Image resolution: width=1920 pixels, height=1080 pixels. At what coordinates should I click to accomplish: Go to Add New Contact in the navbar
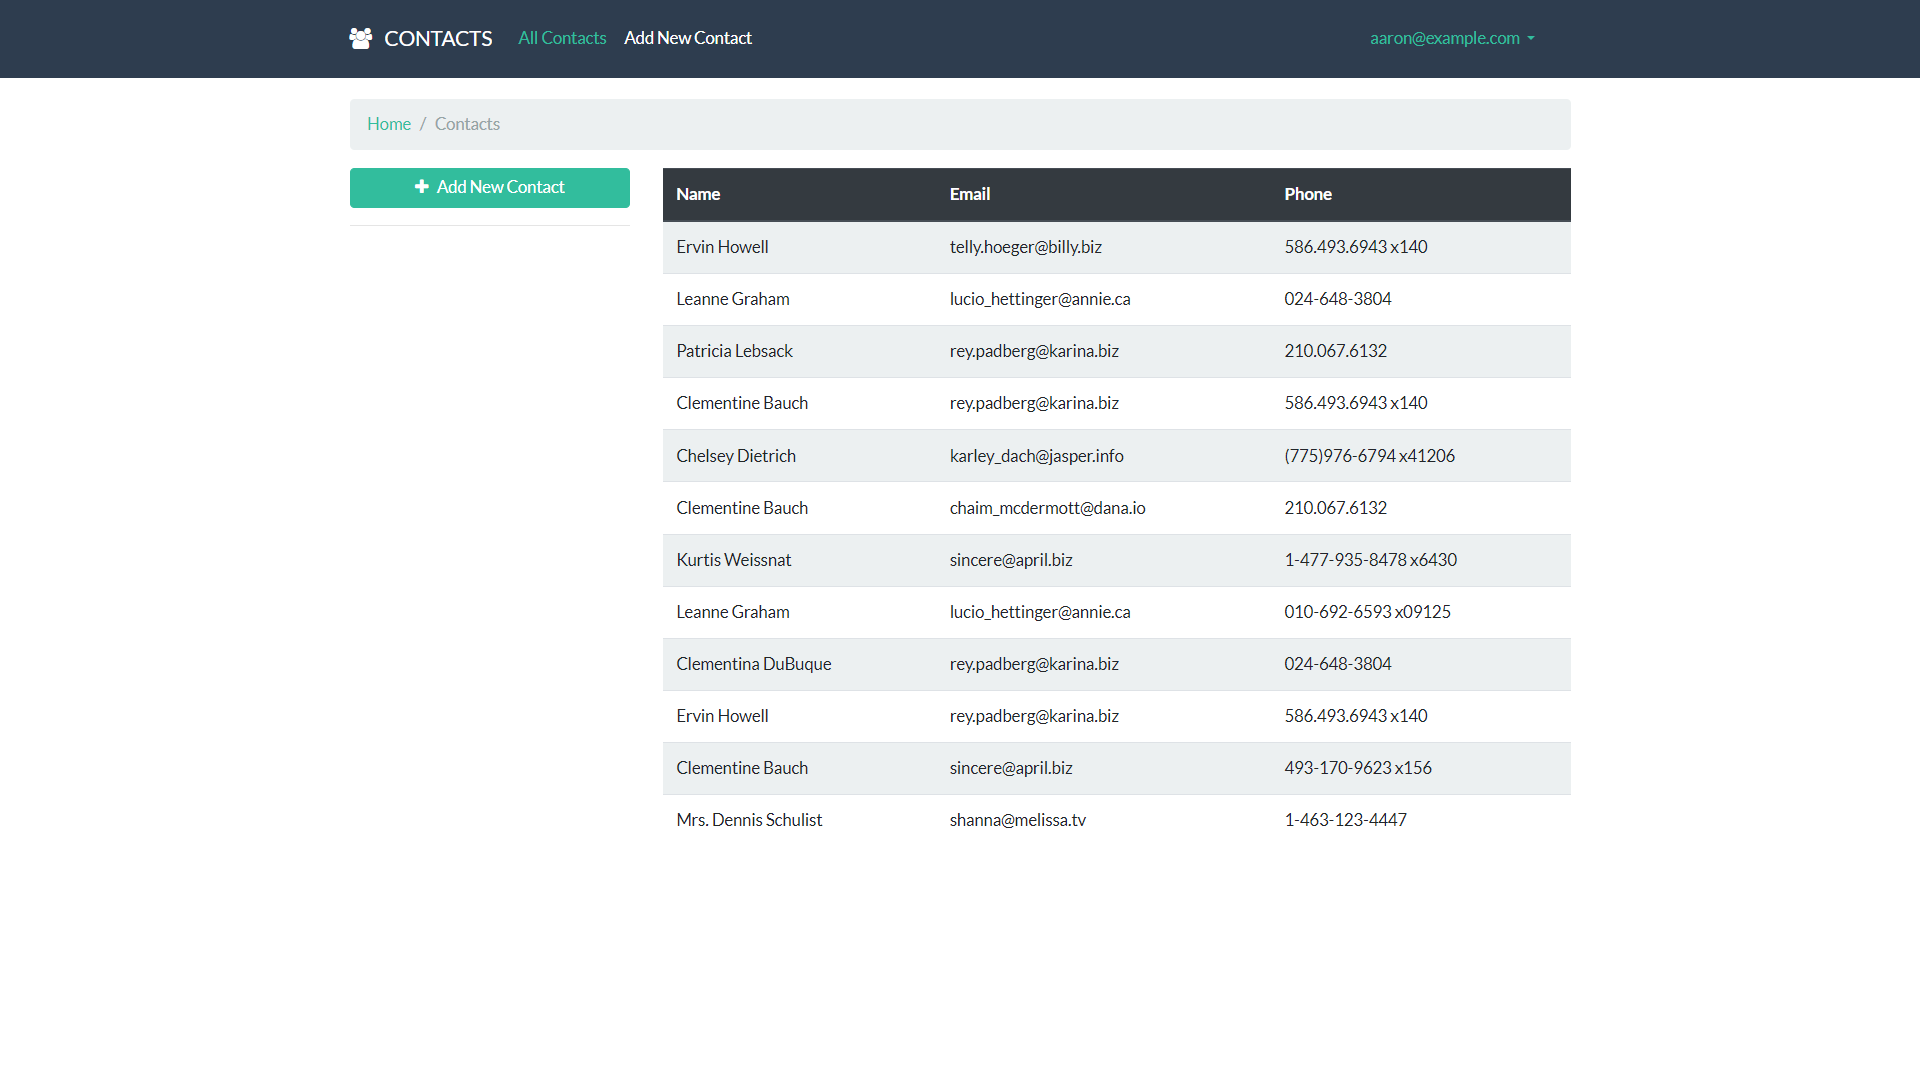[x=688, y=38]
